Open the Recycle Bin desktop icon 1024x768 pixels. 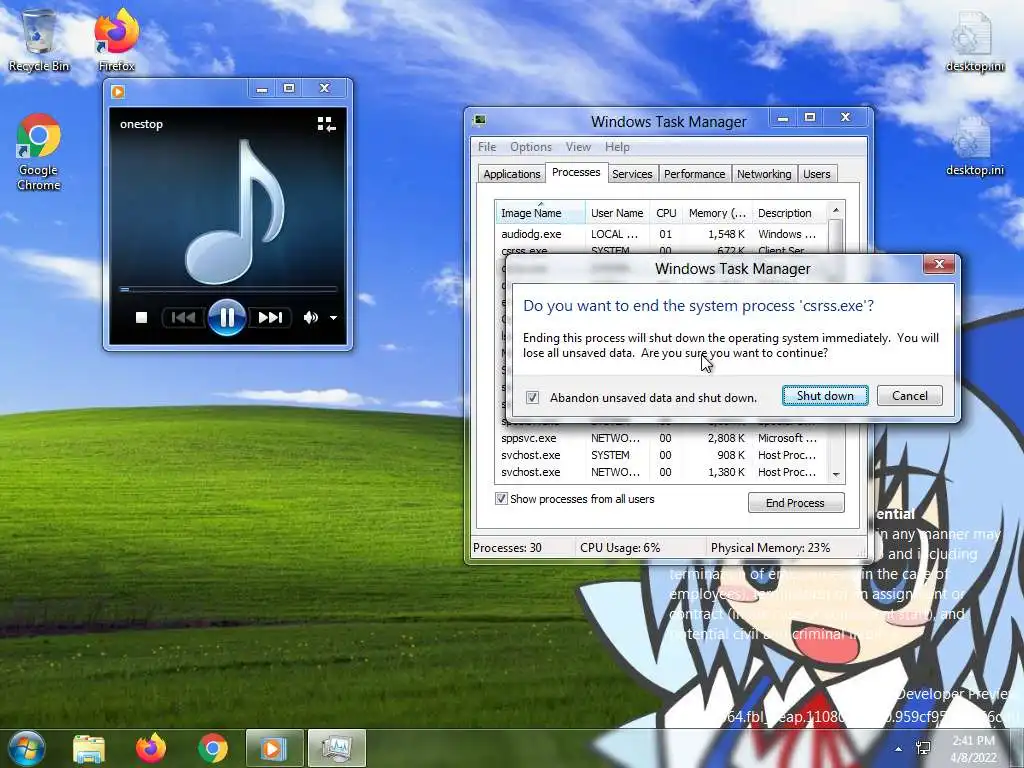(x=39, y=40)
